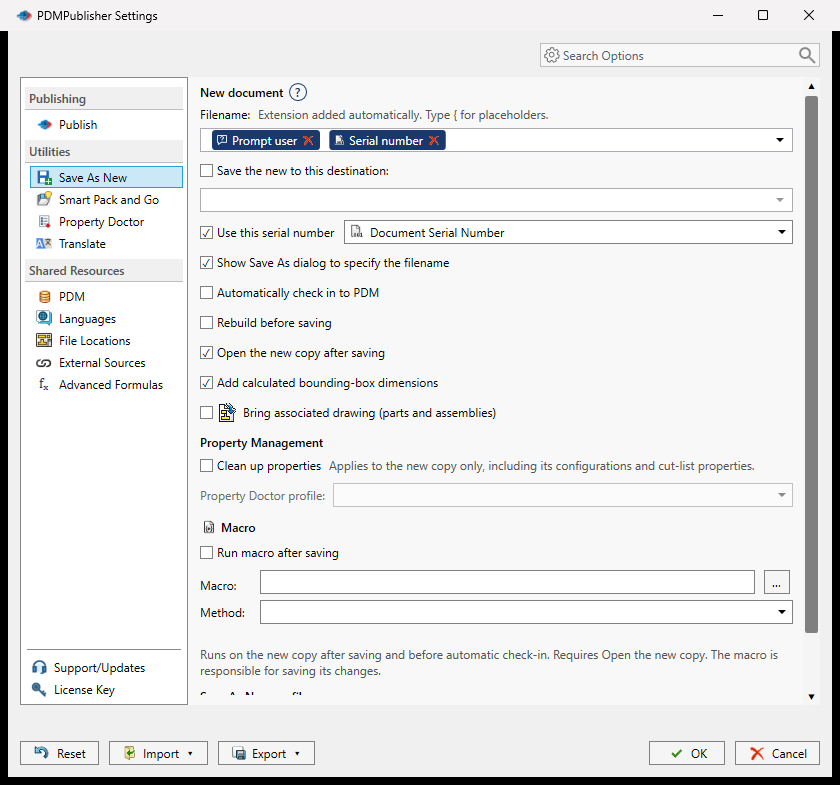Click the Reset button

click(x=59, y=753)
